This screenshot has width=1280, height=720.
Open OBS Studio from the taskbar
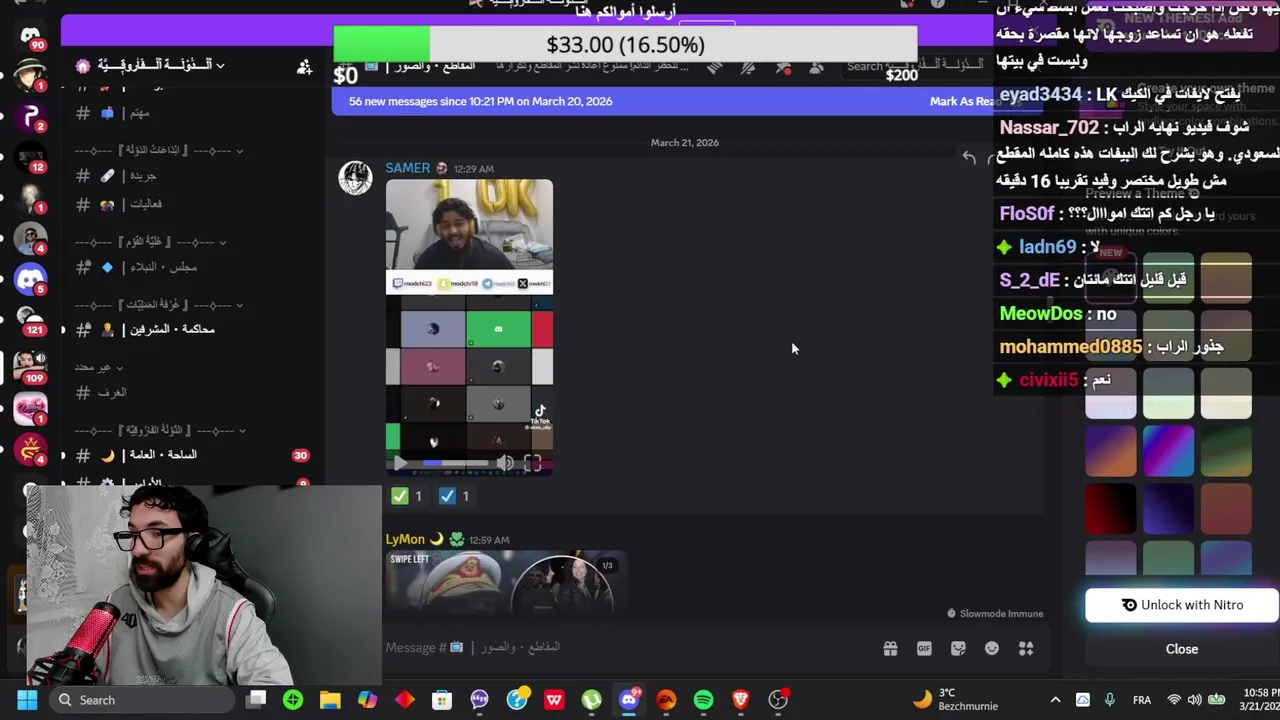778,700
